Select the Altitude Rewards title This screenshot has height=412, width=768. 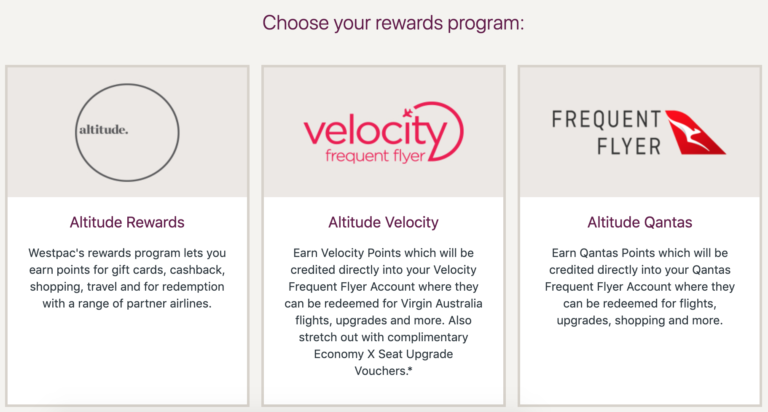coord(127,222)
